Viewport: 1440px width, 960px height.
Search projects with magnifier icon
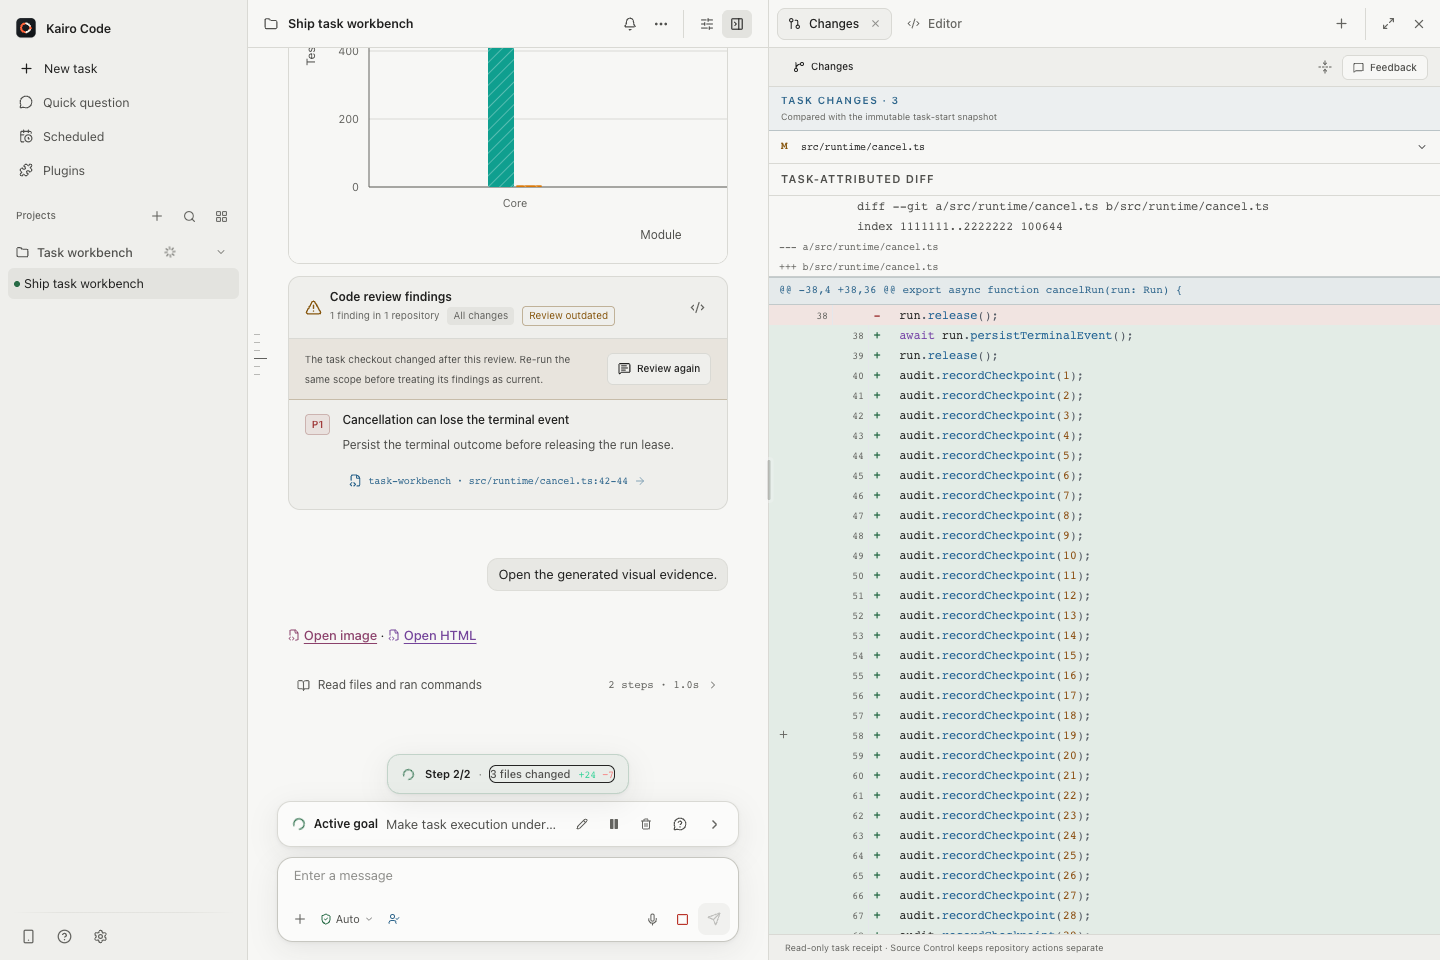pos(189,216)
